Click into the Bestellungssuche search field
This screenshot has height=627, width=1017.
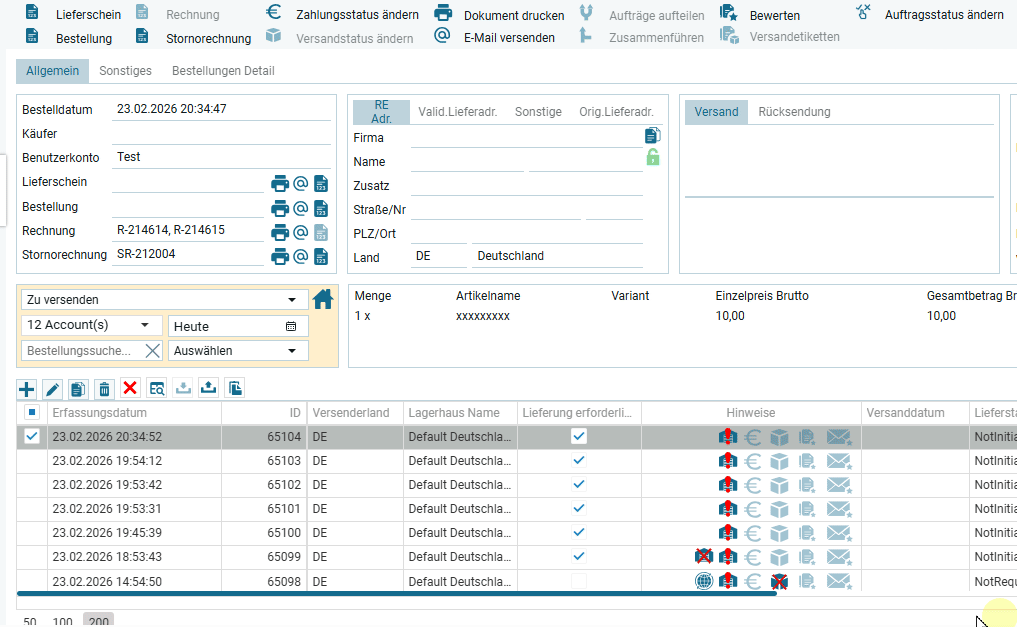click(x=80, y=351)
